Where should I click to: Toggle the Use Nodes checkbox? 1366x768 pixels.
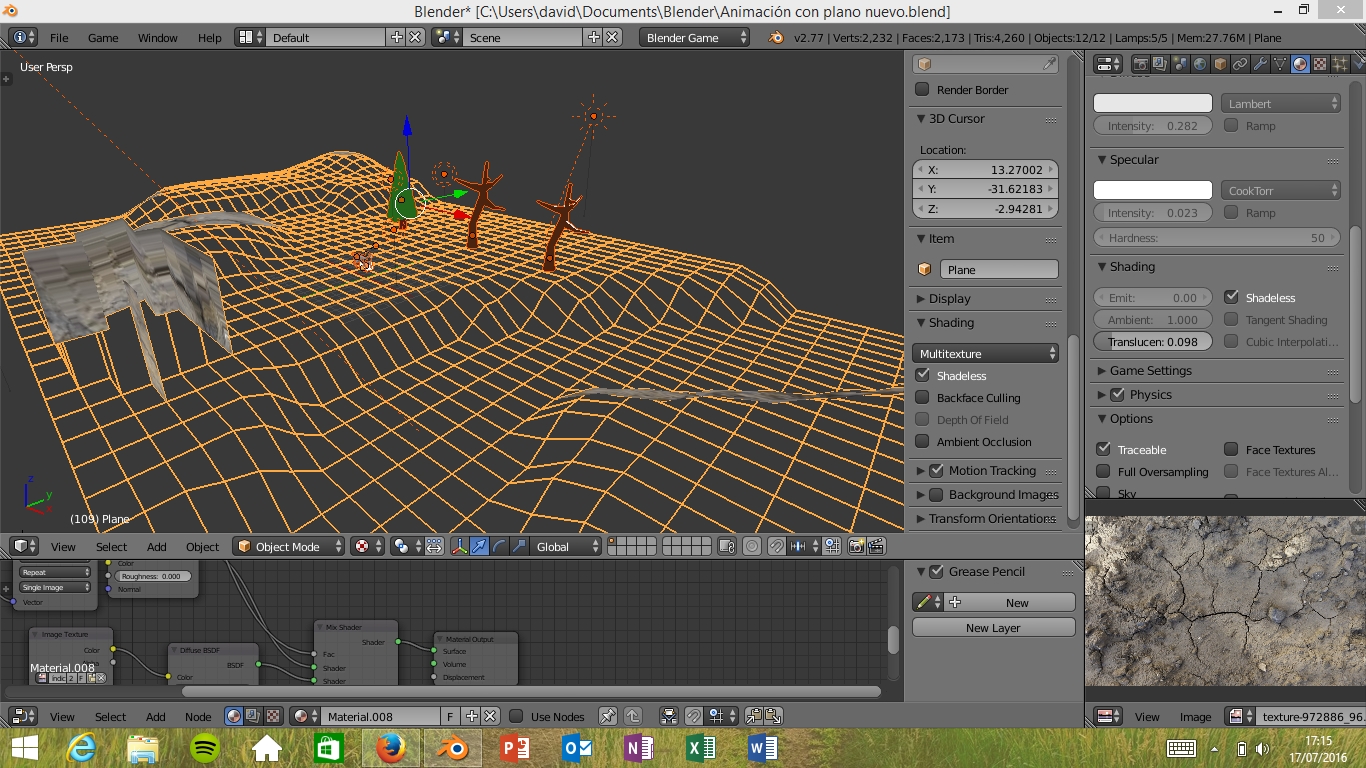pyautogui.click(x=517, y=716)
